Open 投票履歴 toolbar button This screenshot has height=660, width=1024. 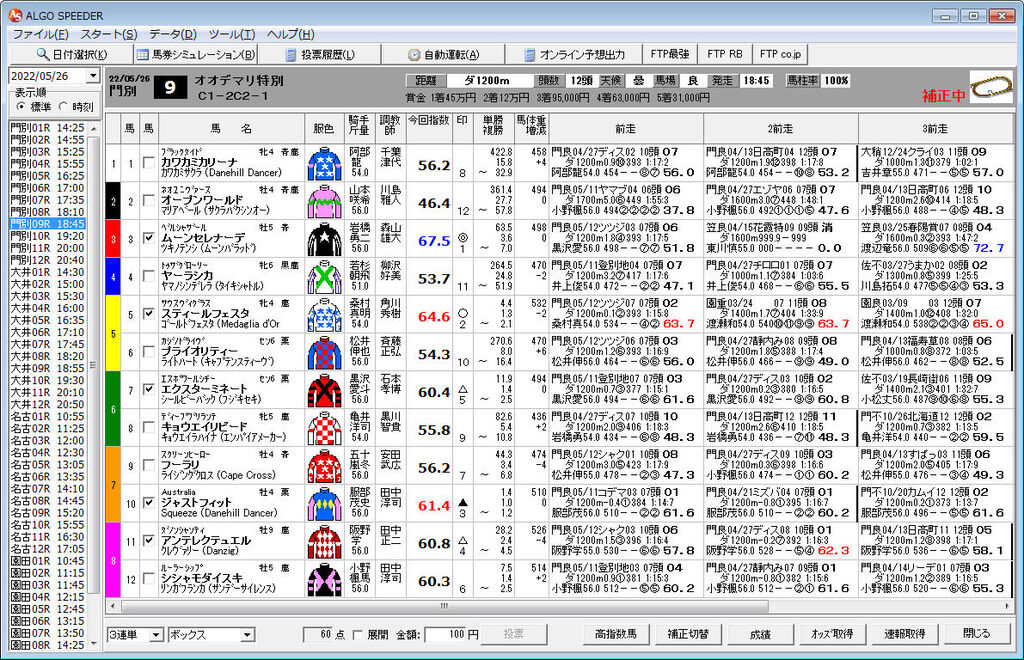[320, 54]
